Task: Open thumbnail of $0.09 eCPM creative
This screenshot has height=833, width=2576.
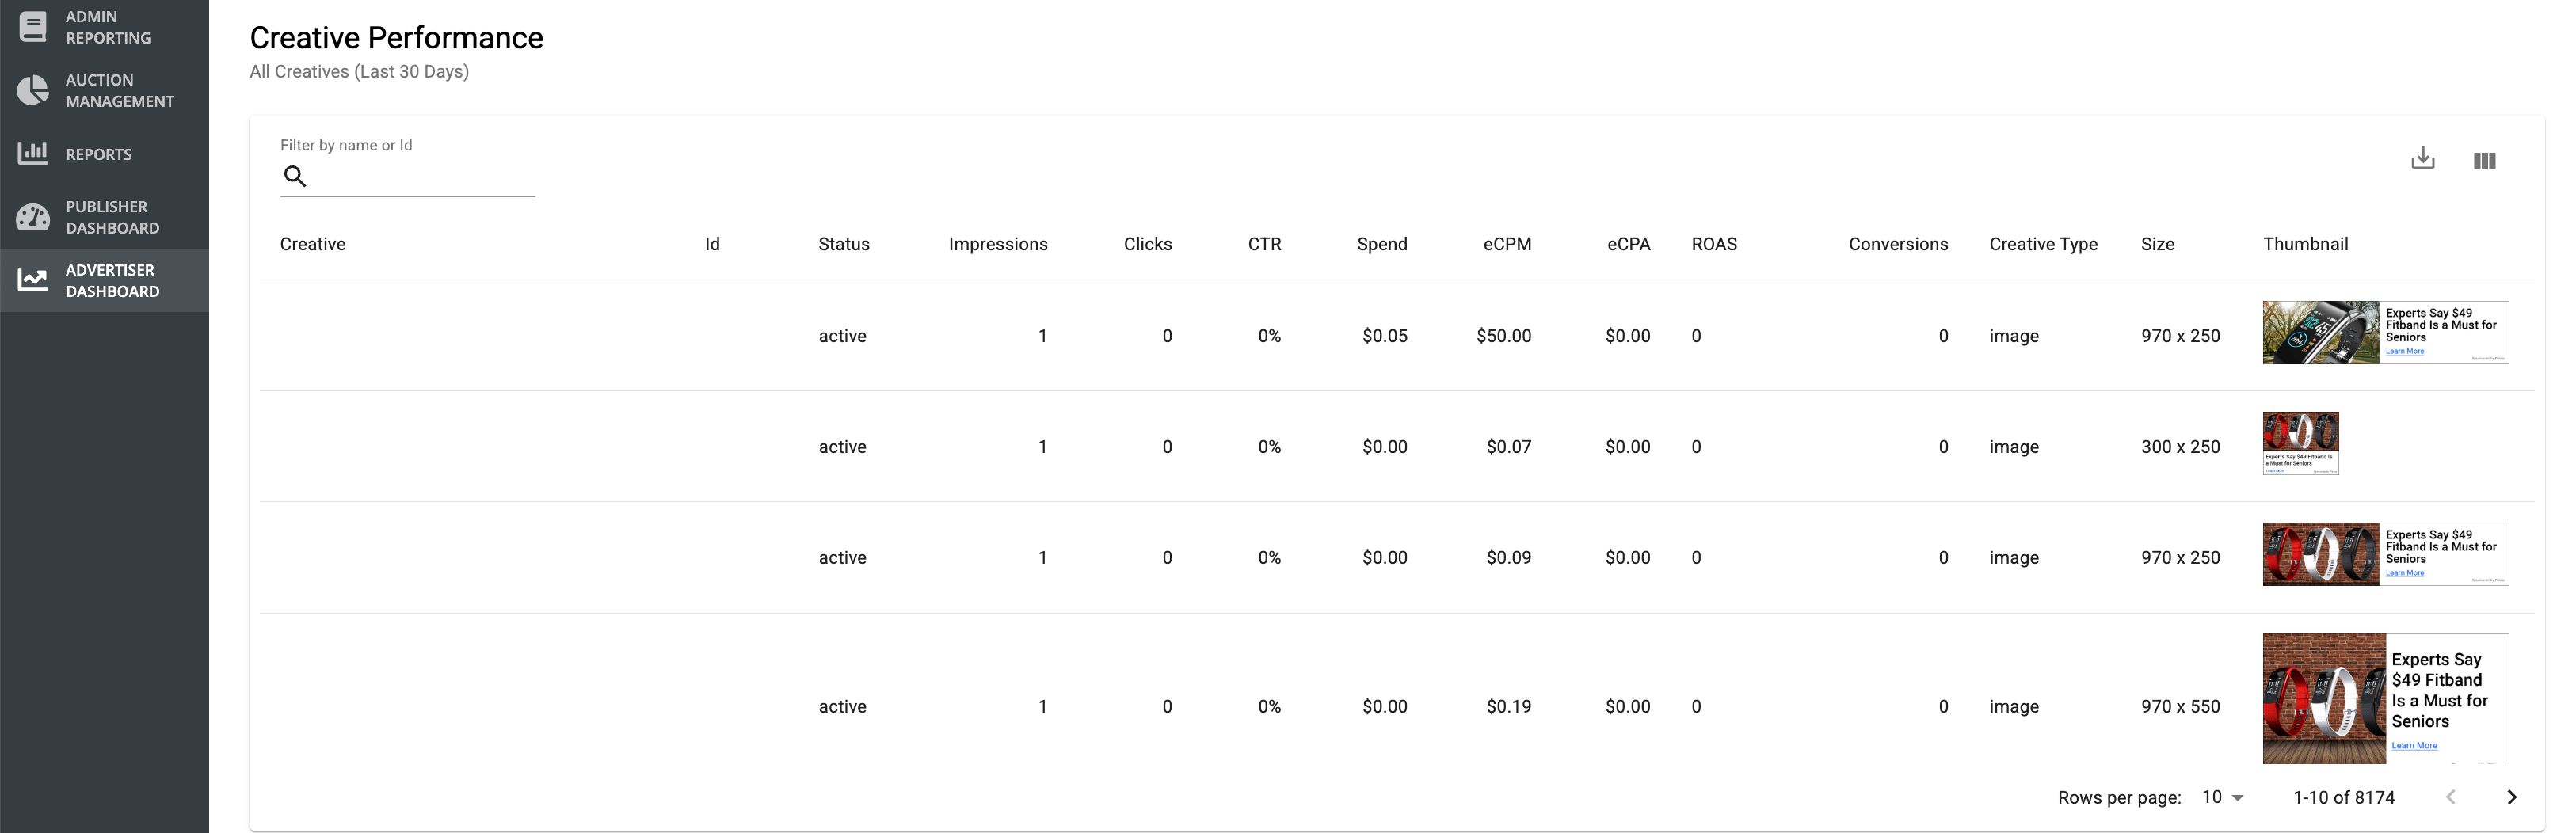Action: point(2385,554)
